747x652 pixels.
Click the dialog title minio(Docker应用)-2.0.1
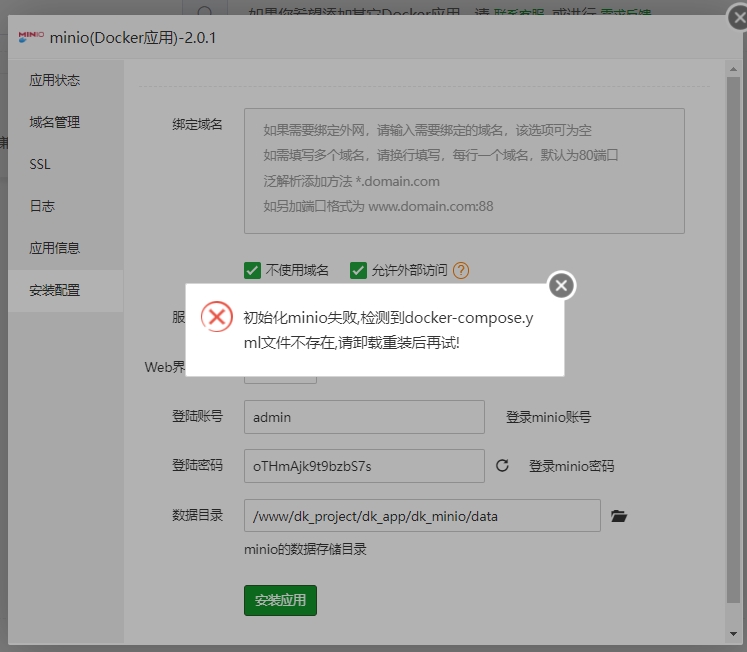click(x=133, y=38)
